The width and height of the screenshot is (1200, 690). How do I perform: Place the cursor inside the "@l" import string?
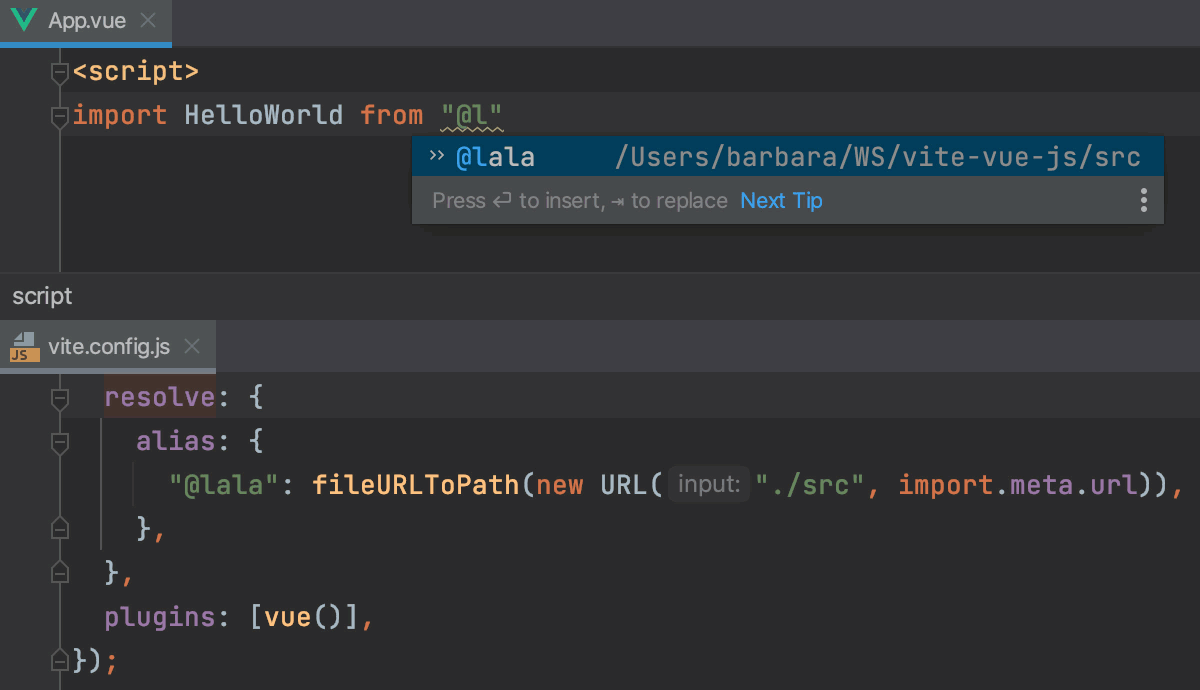click(x=470, y=114)
